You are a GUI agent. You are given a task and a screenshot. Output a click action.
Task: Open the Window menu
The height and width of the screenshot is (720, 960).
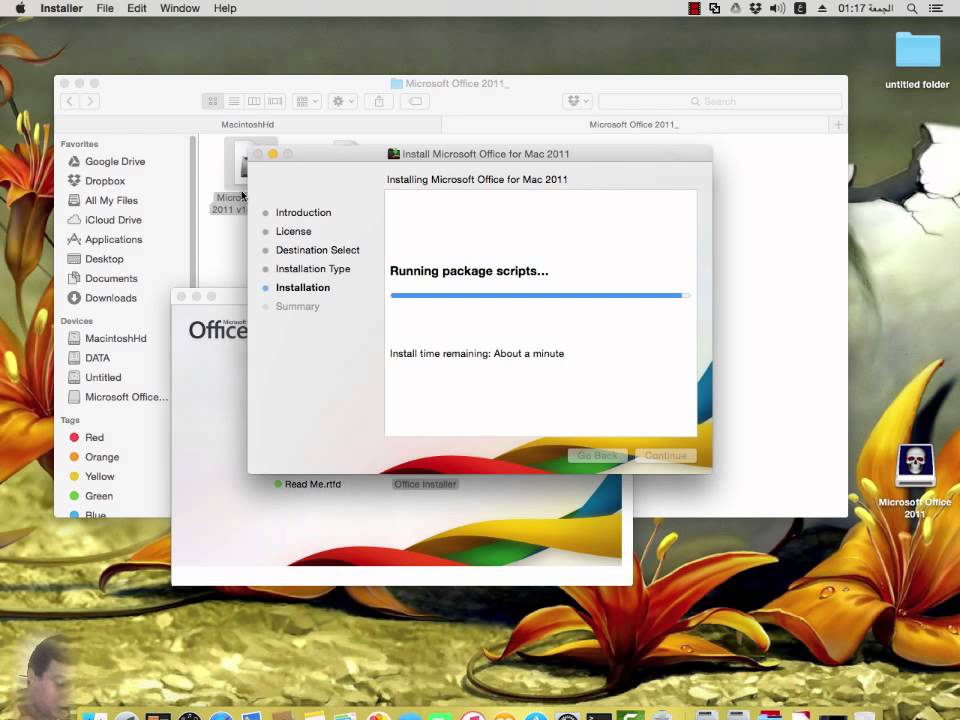(x=179, y=8)
